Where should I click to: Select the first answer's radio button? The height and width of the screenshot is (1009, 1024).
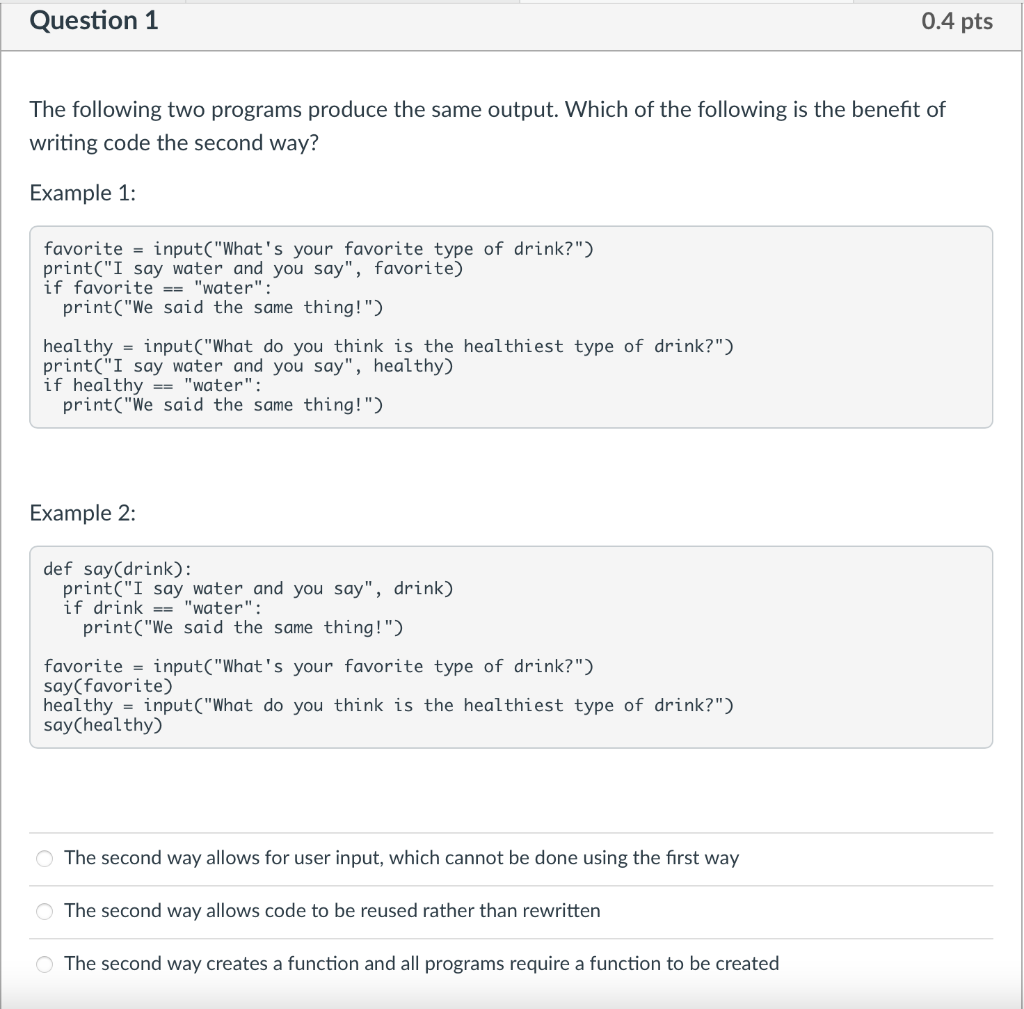(44, 858)
